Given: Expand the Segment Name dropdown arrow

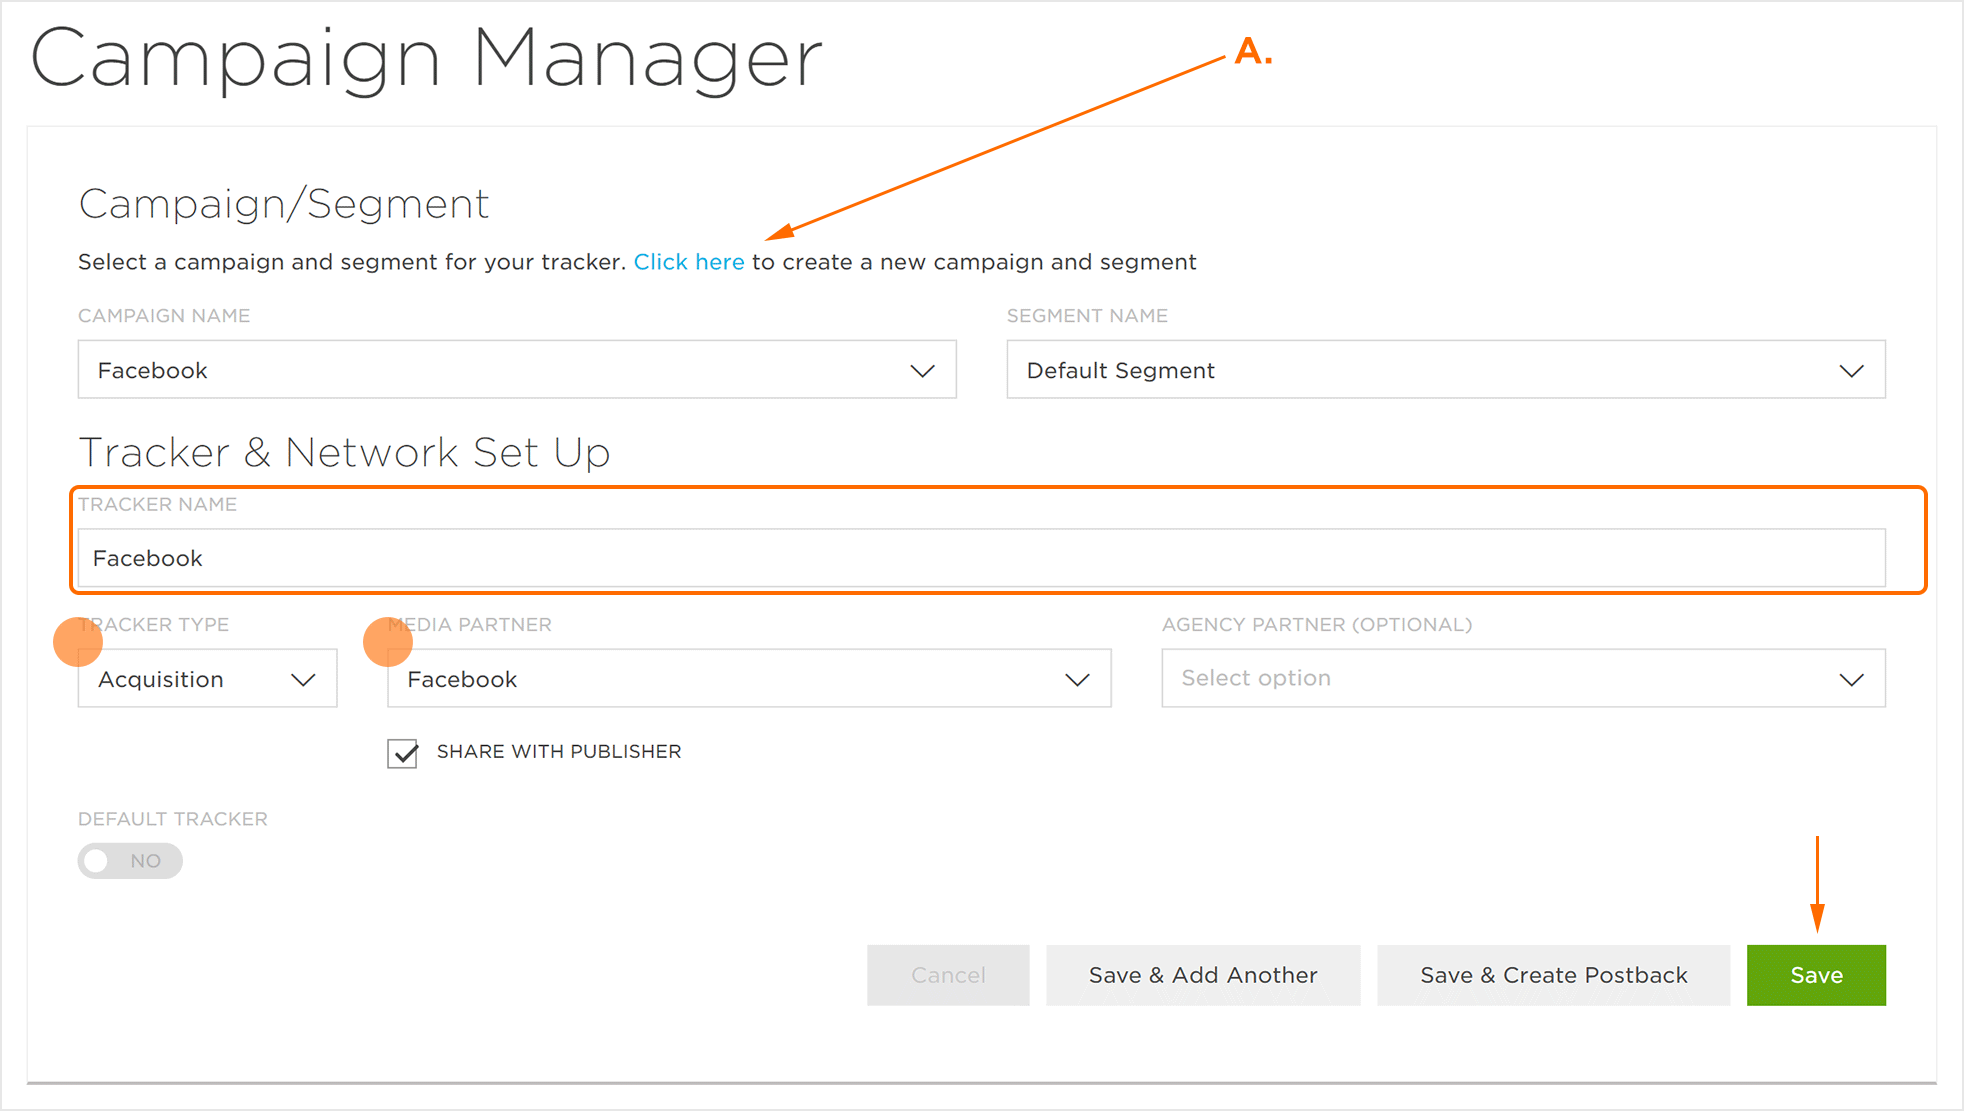Looking at the screenshot, I should (x=1851, y=371).
